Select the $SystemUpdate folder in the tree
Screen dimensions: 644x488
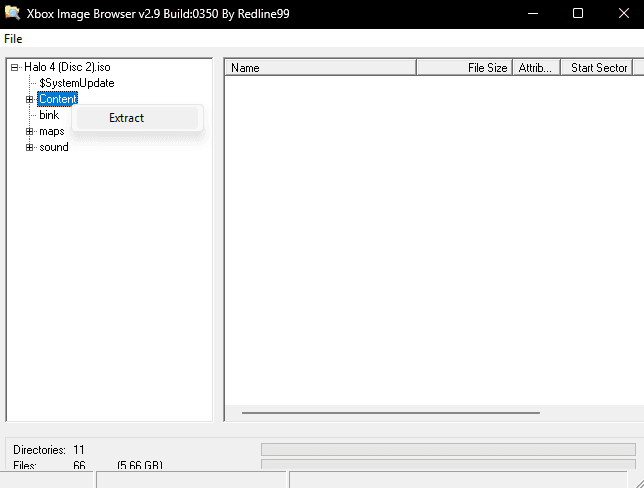[76, 83]
